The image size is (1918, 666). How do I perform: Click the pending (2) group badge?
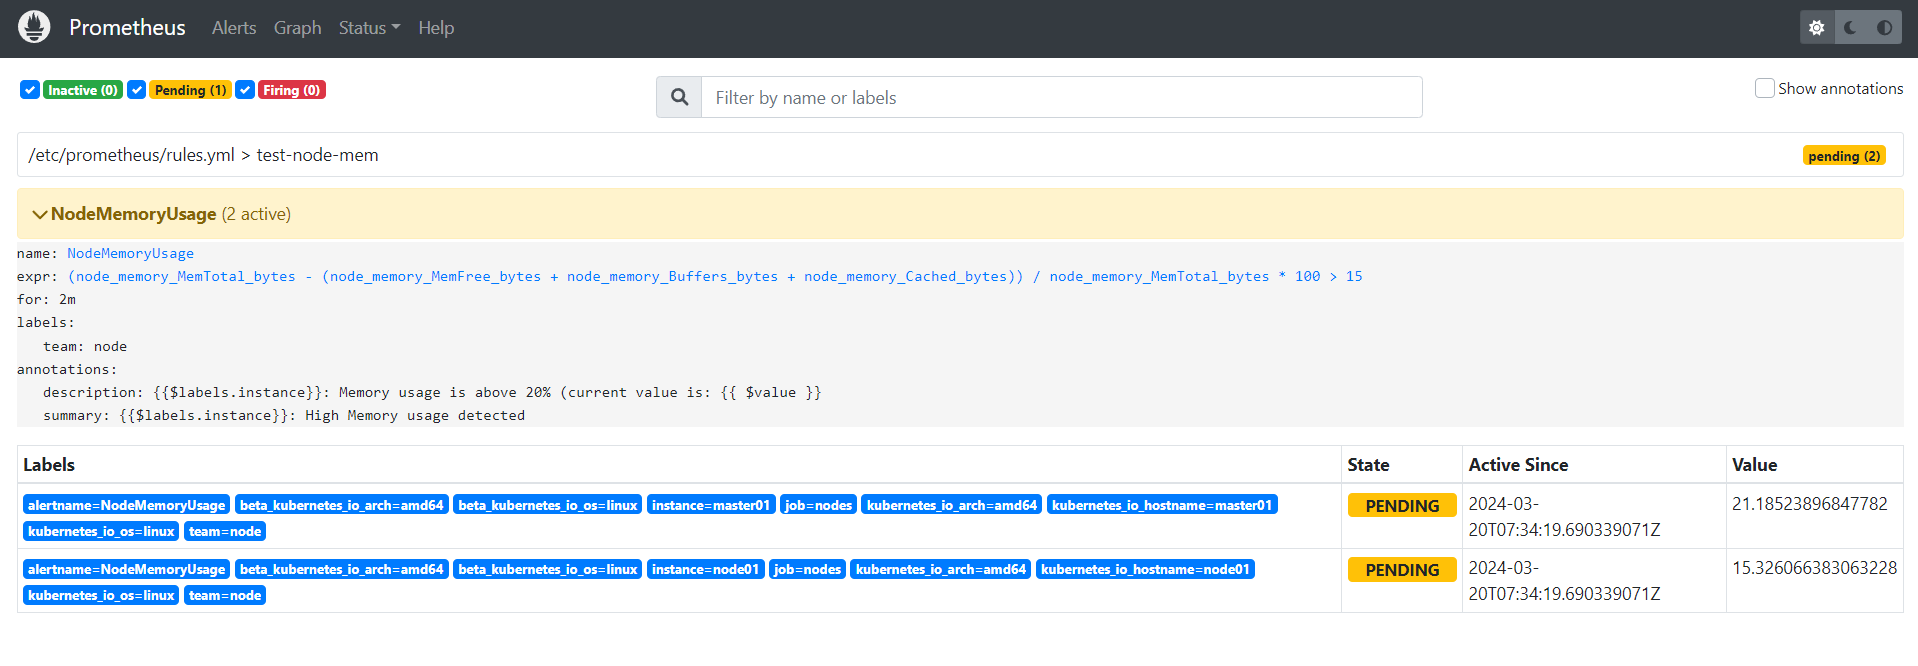[x=1844, y=156]
